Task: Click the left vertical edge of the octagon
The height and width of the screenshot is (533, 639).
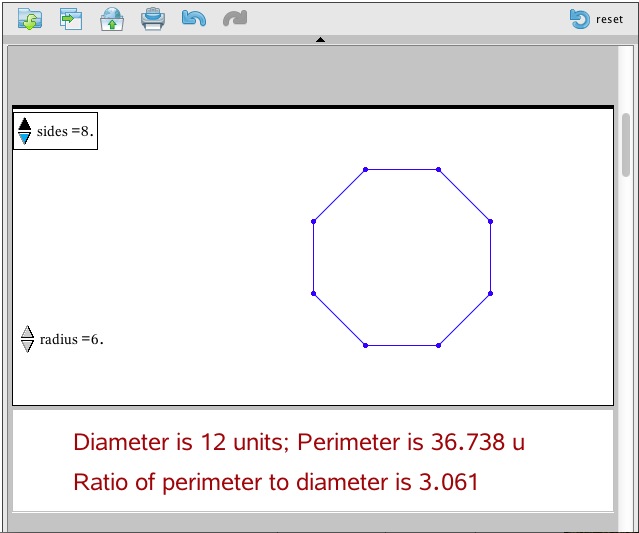Action: [x=313, y=258]
